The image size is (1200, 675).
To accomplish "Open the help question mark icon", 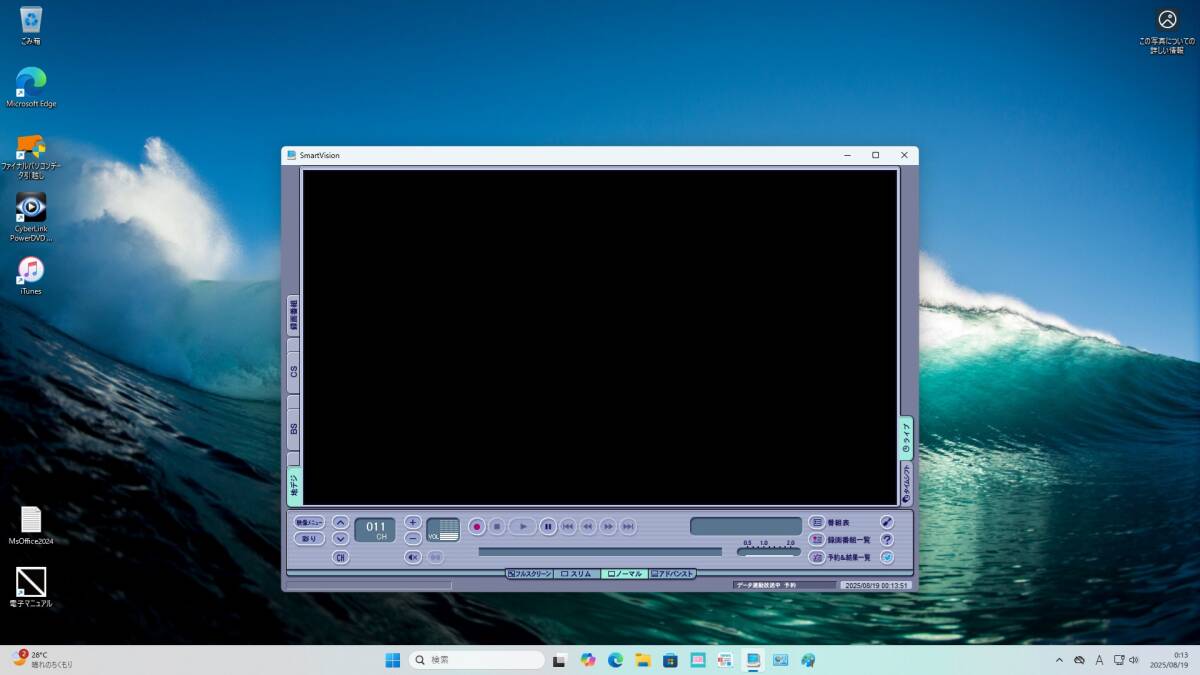I will click(x=886, y=540).
